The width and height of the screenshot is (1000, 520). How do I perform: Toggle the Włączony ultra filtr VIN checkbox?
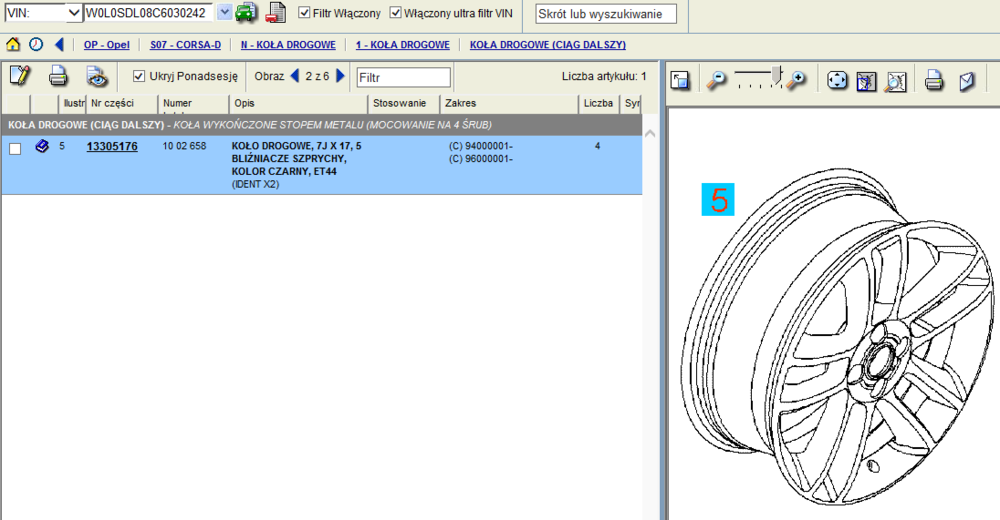point(396,13)
